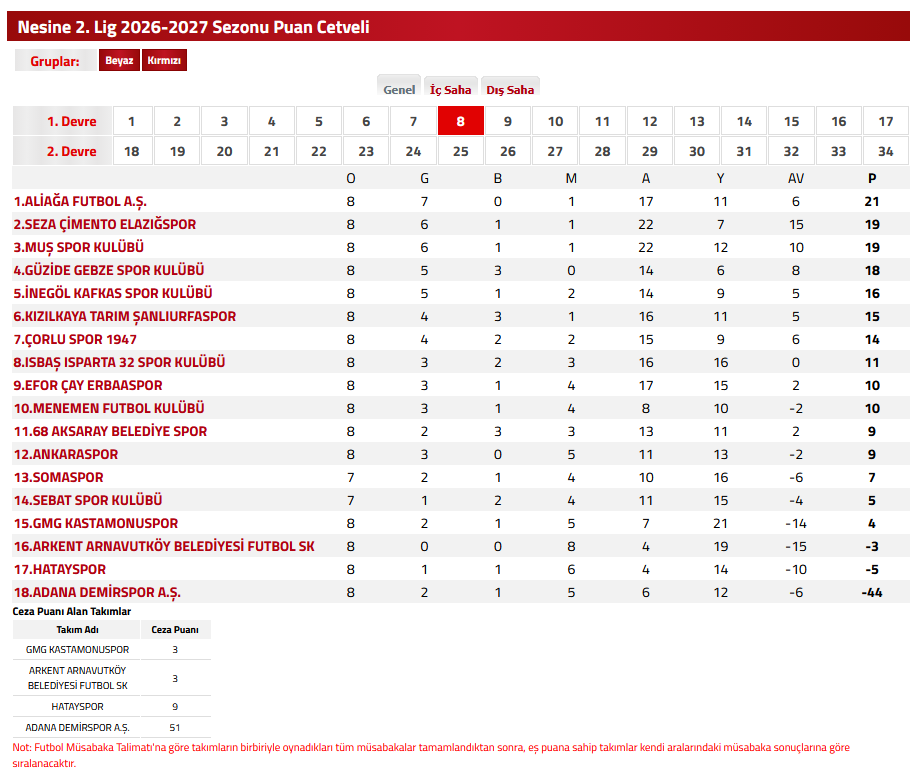Screen dimensions: 911x778
Task: Open the MUŞ SPOR KULÜBÜ link
Action: coord(78,248)
